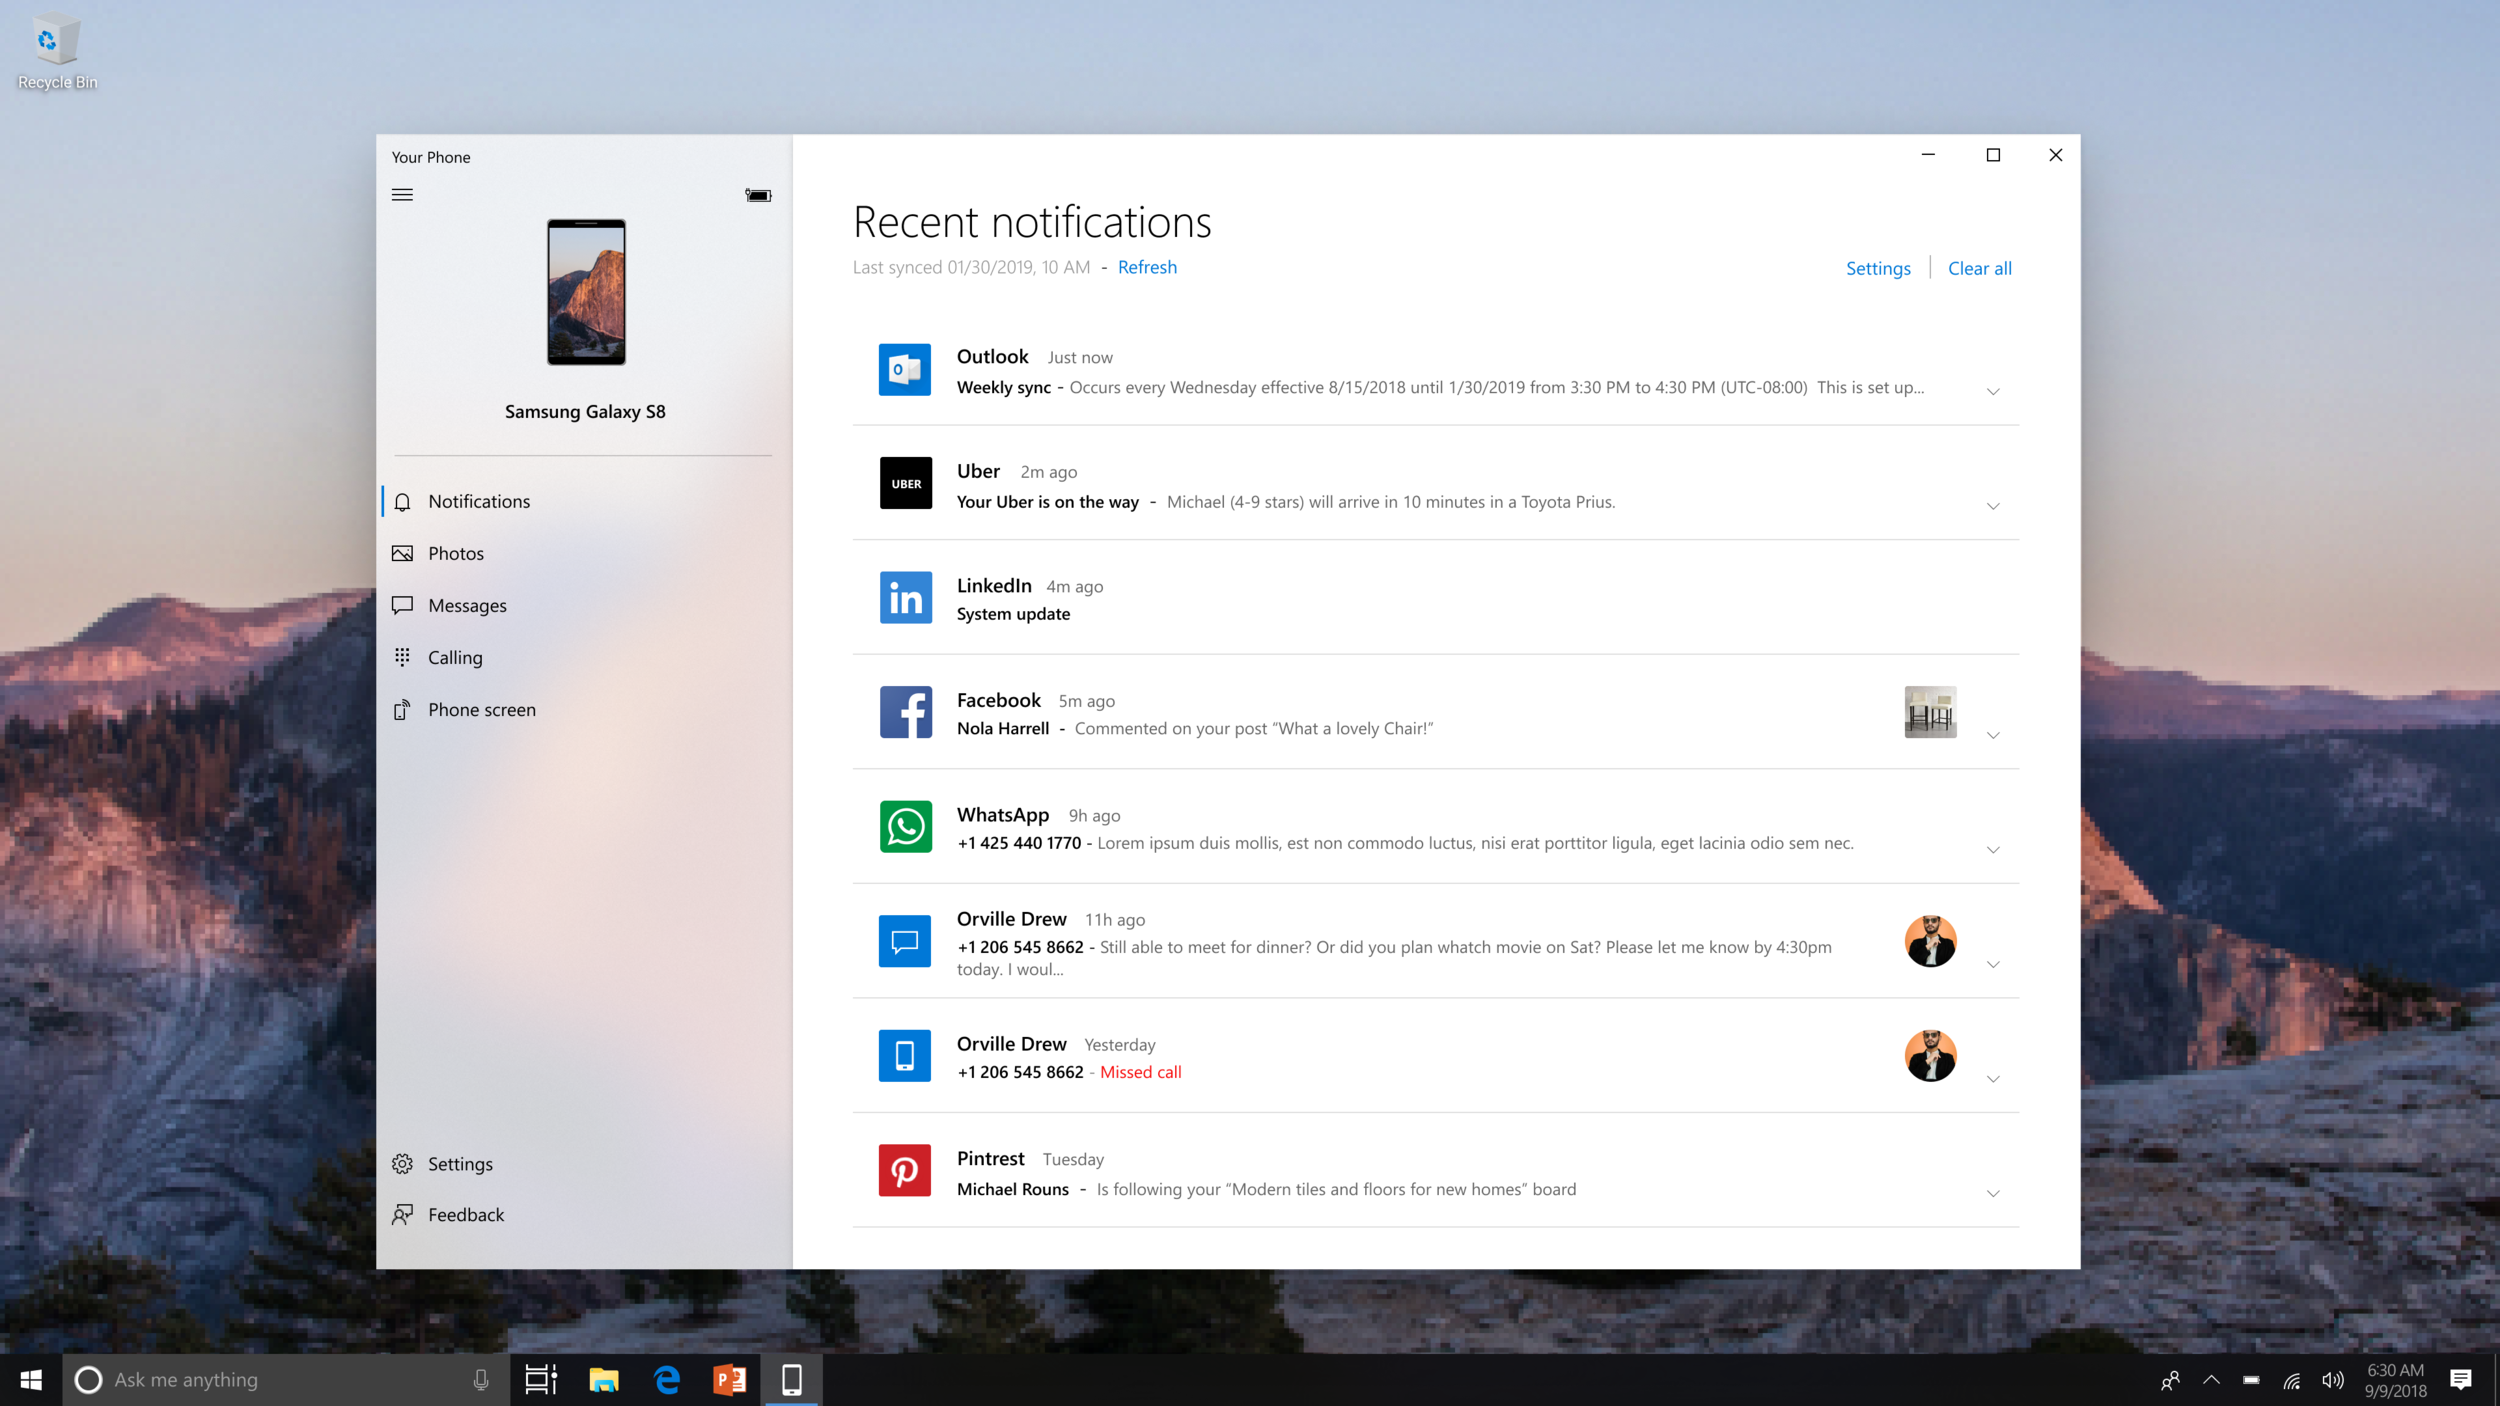The height and width of the screenshot is (1406, 2500).
Task: Click the LinkedIn notification icon
Action: [905, 598]
